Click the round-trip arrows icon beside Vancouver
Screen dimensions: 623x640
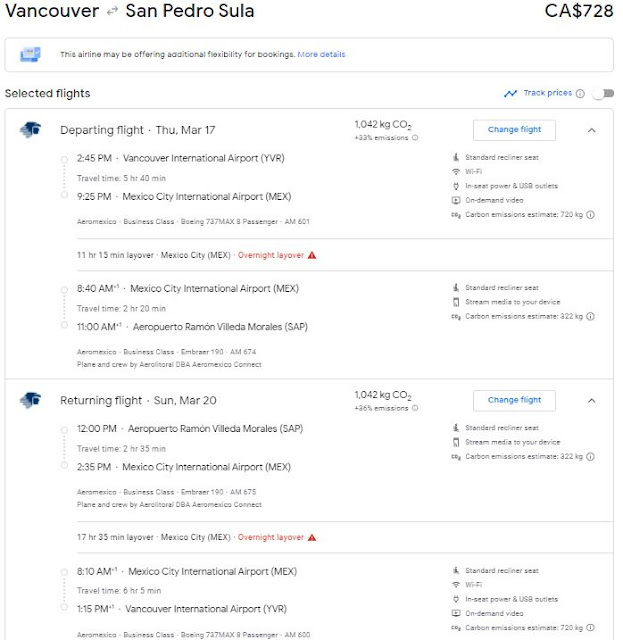[x=112, y=12]
